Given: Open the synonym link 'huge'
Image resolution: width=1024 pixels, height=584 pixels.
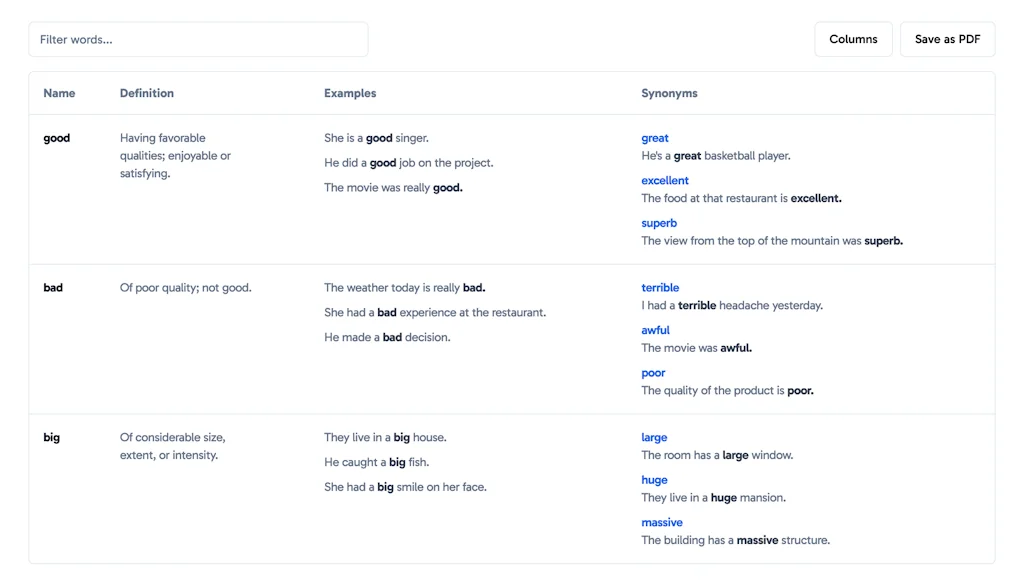Looking at the screenshot, I should coord(654,480).
